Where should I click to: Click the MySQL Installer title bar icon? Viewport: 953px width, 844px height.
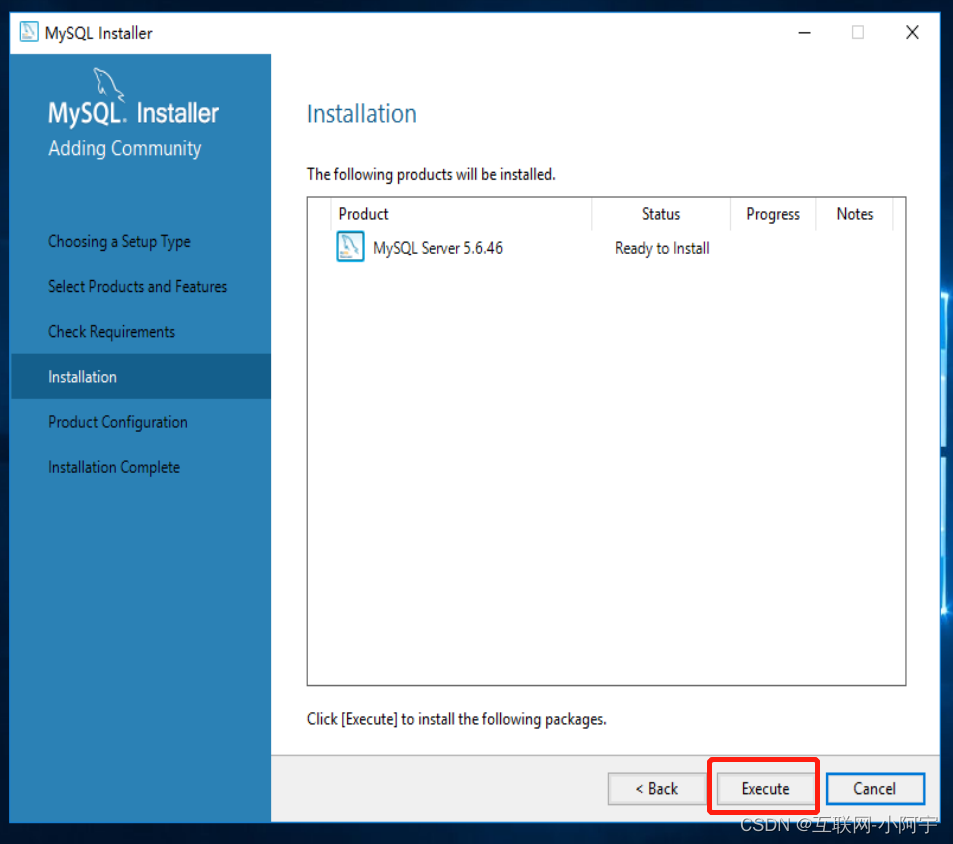coord(28,32)
